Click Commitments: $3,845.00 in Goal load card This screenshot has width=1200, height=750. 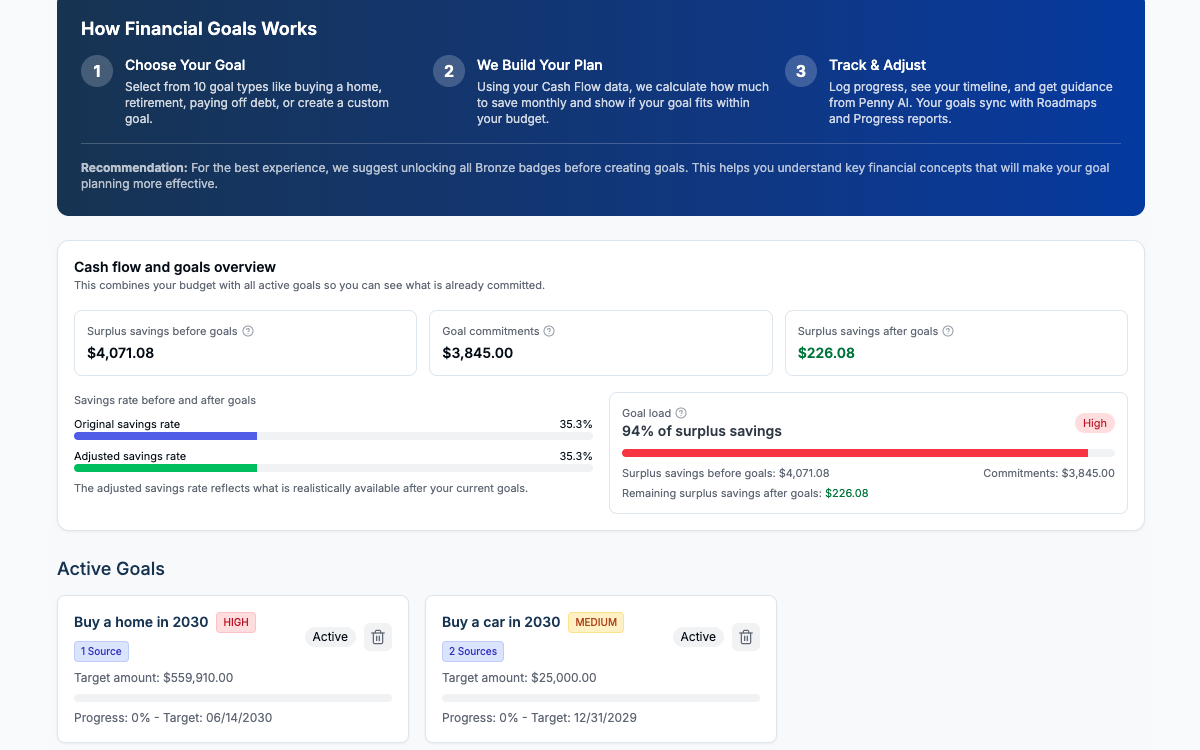click(1049, 474)
